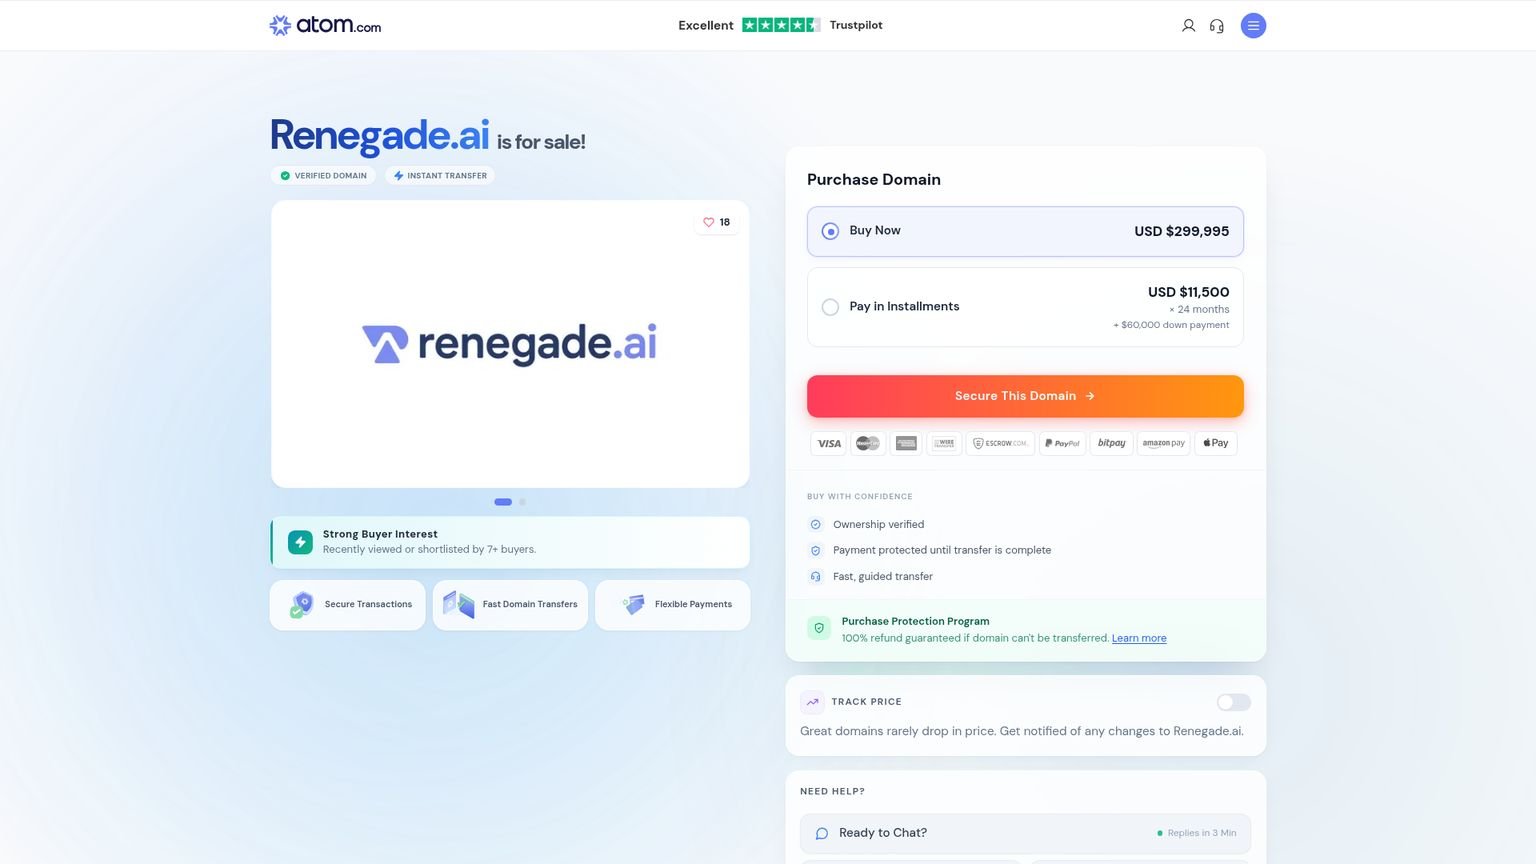Click the bitpay payment badge
The height and width of the screenshot is (864, 1536).
tap(1112, 443)
